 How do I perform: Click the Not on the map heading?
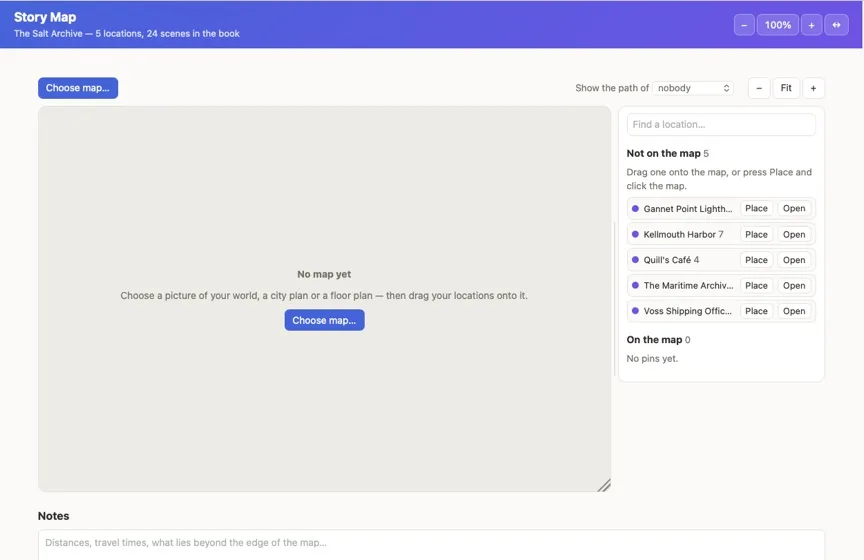coord(663,153)
